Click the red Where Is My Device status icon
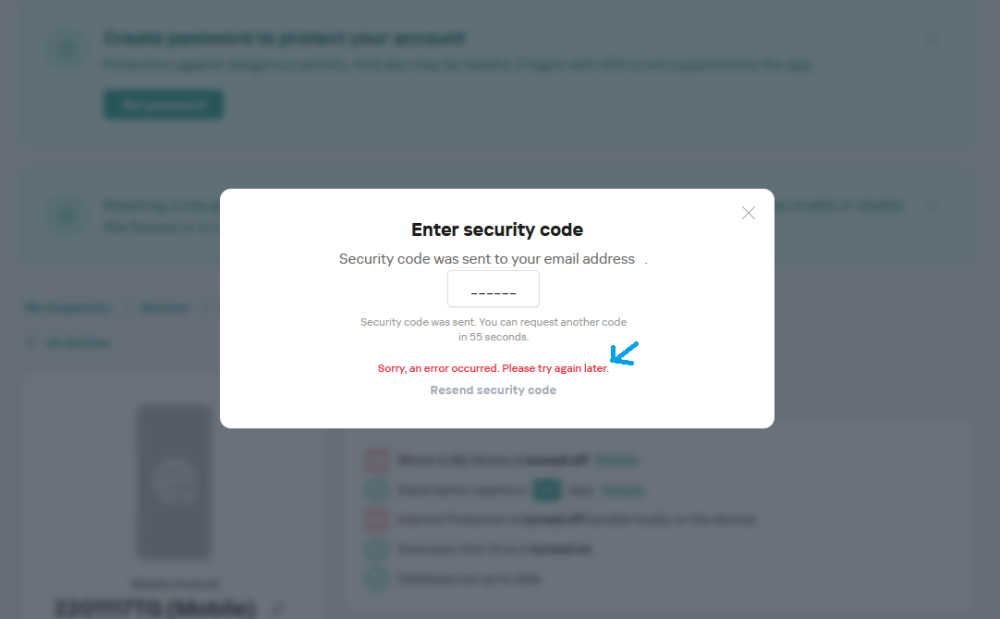This screenshot has width=1000, height=619. 376,461
